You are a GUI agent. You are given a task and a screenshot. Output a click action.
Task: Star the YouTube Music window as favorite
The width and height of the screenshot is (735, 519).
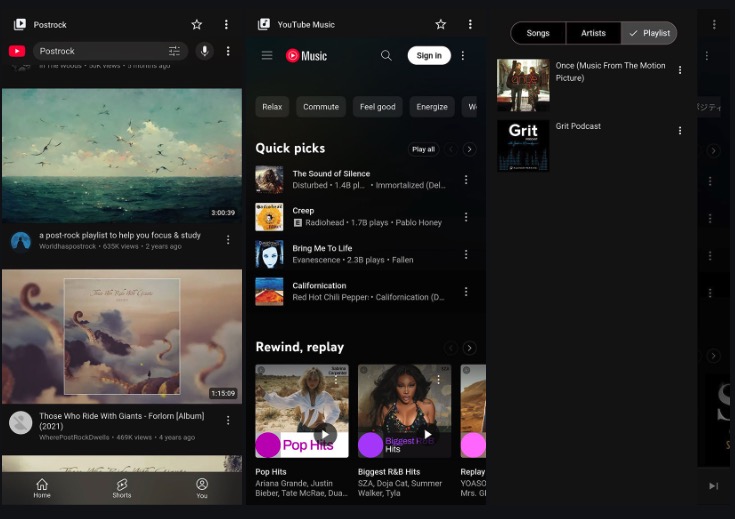pos(441,24)
